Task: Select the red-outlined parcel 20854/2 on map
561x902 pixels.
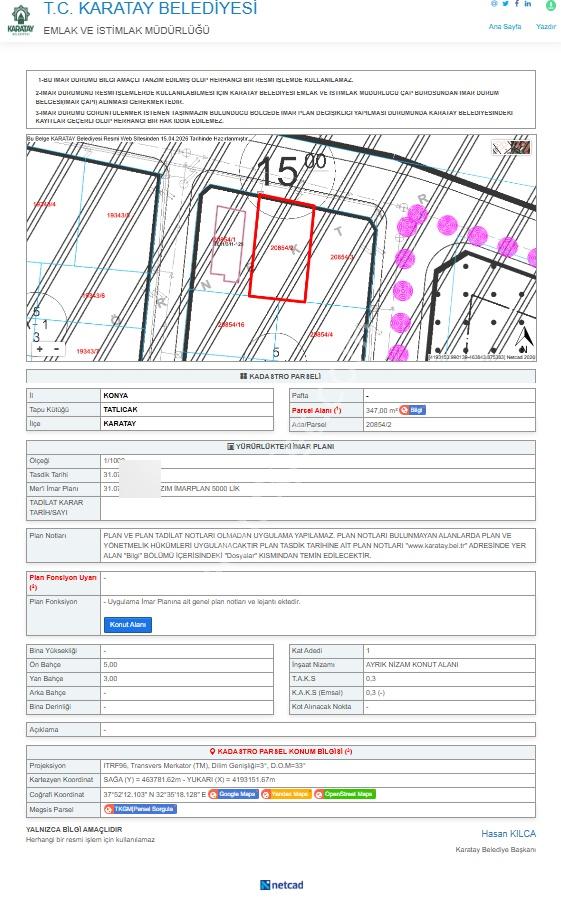Action: tap(282, 248)
